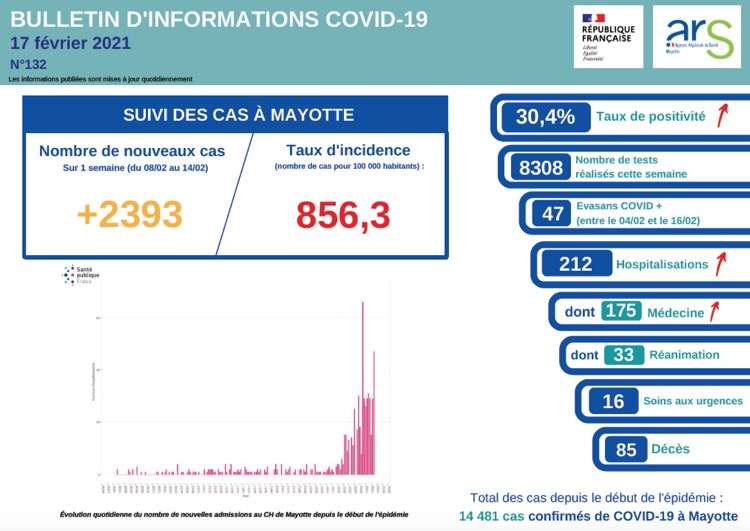Click the ARS Mayotte logo
The width and height of the screenshot is (750, 531).
[696, 37]
